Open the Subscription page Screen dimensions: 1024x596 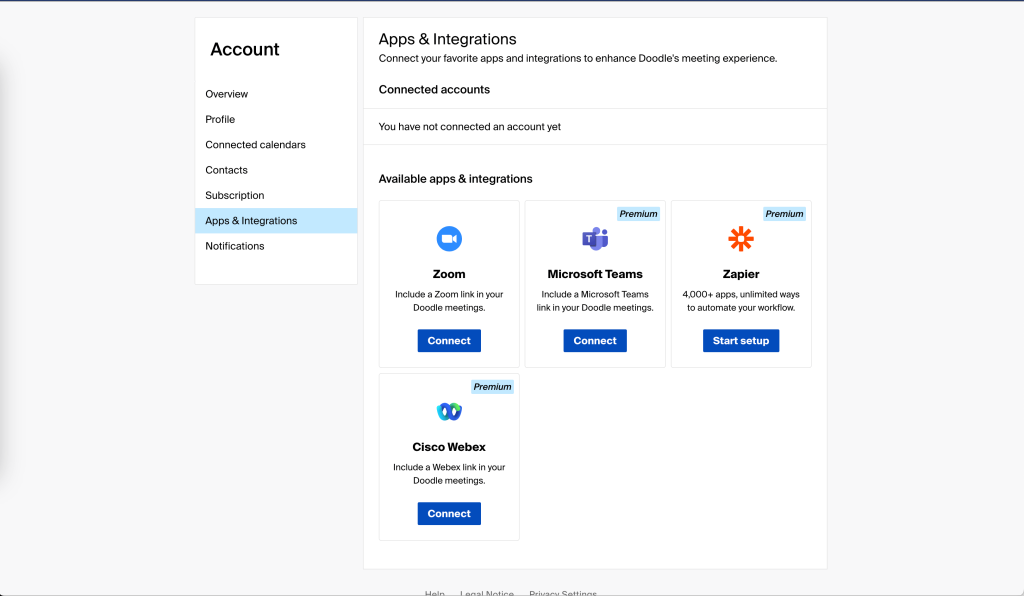[x=235, y=196]
